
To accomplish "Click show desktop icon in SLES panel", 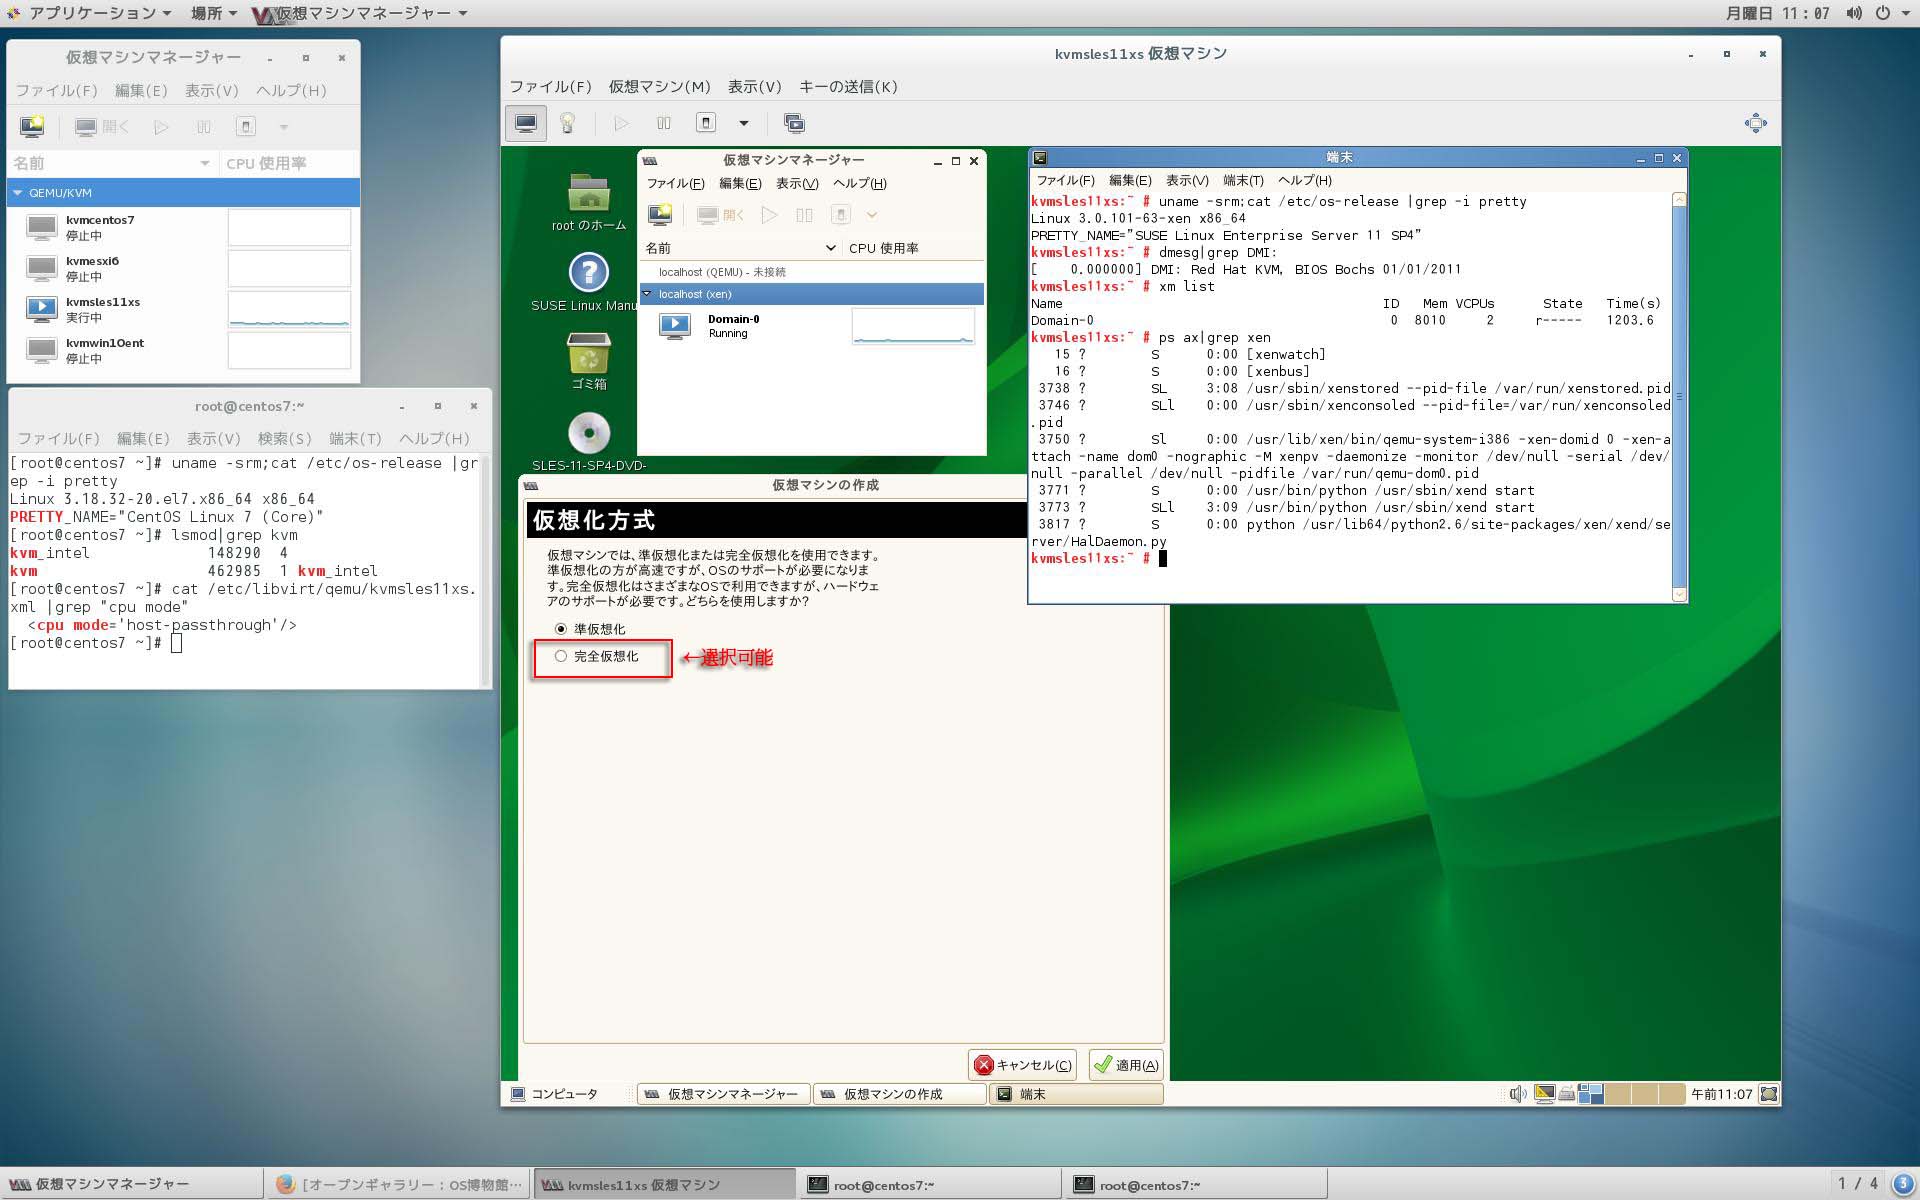I will pos(1769,1094).
